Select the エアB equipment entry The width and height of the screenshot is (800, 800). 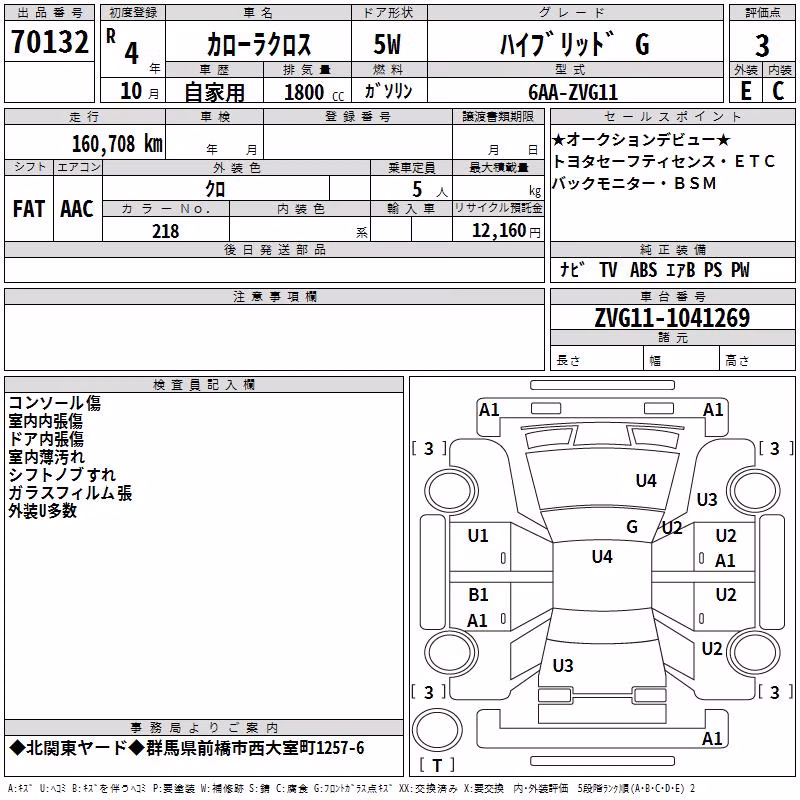tap(681, 269)
